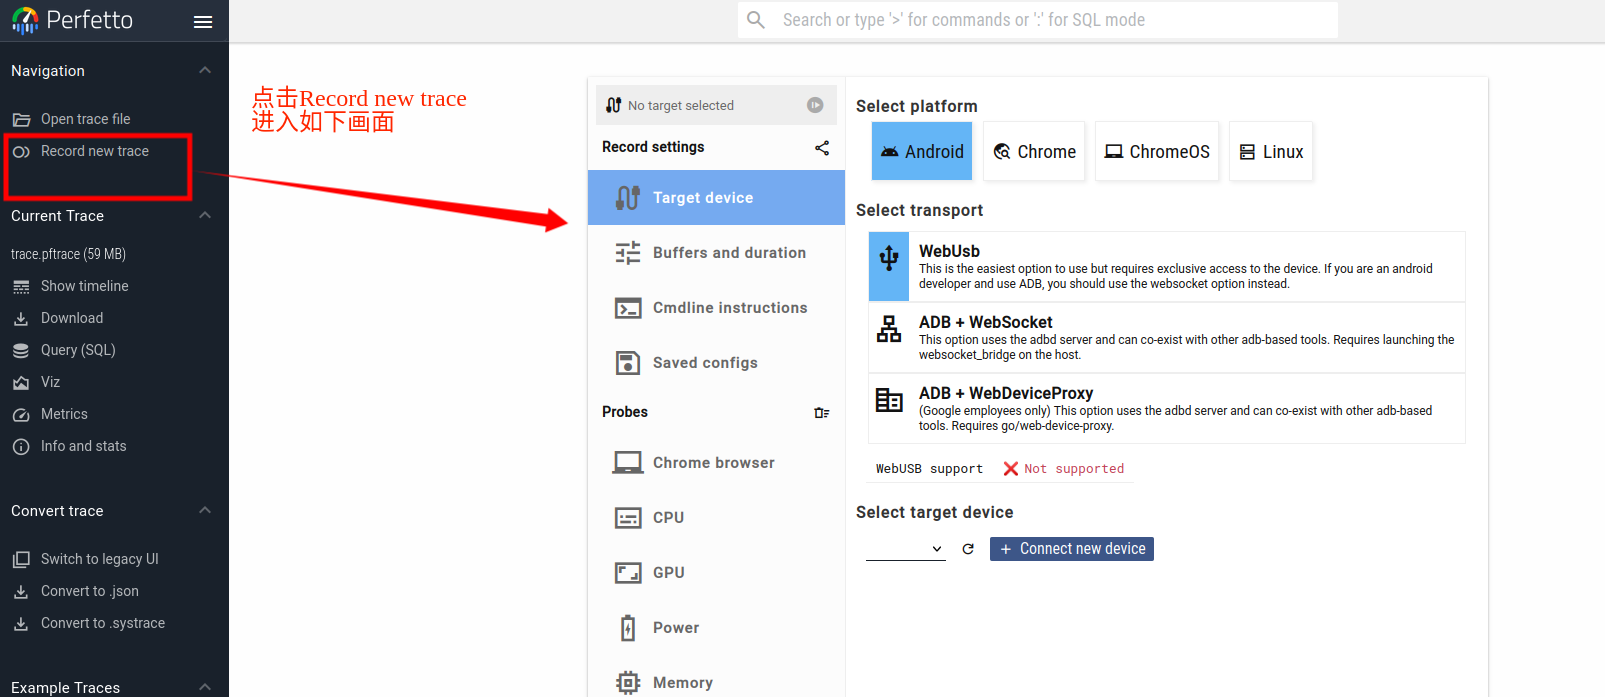Click the Open trace file folder icon
This screenshot has width=1605, height=697.
coord(21,119)
